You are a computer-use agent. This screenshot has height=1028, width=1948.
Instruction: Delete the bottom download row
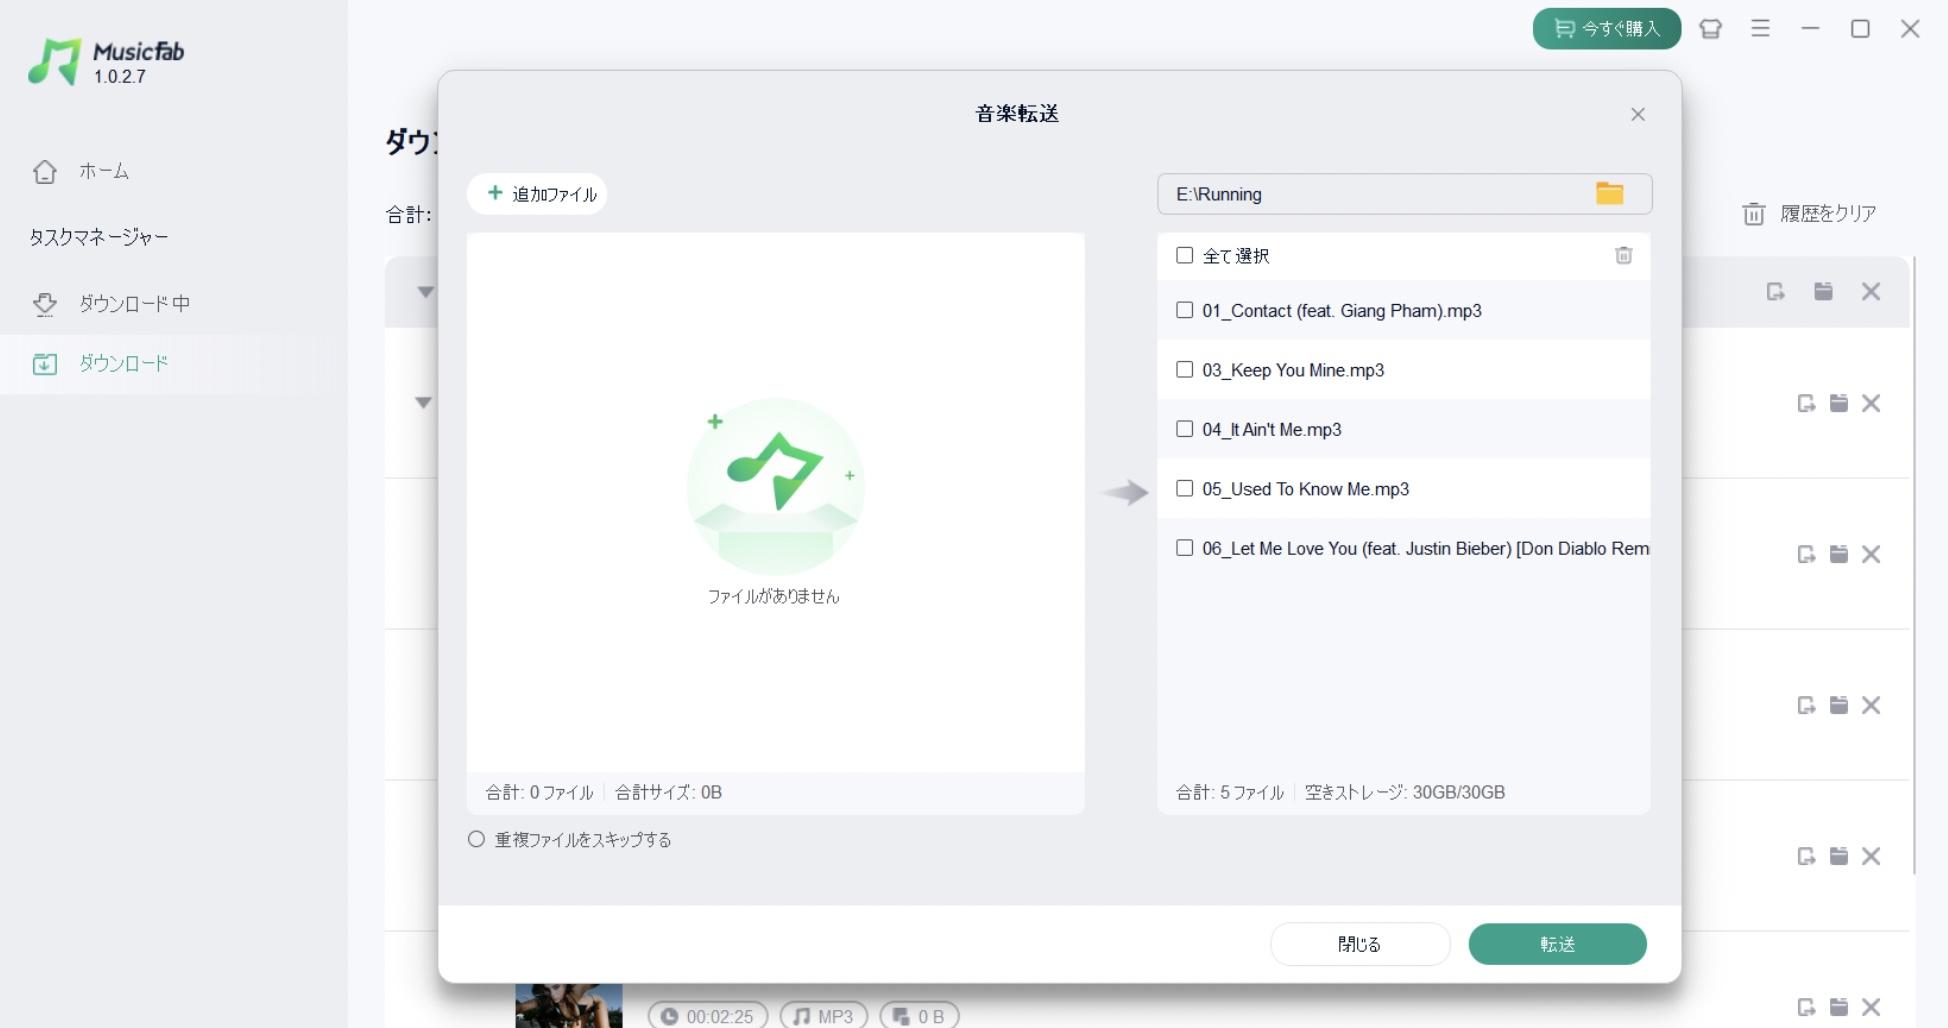pos(1871,1007)
